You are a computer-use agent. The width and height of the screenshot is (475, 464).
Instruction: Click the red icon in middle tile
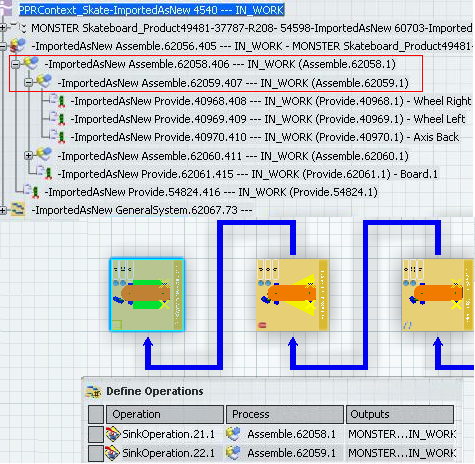coord(262,325)
